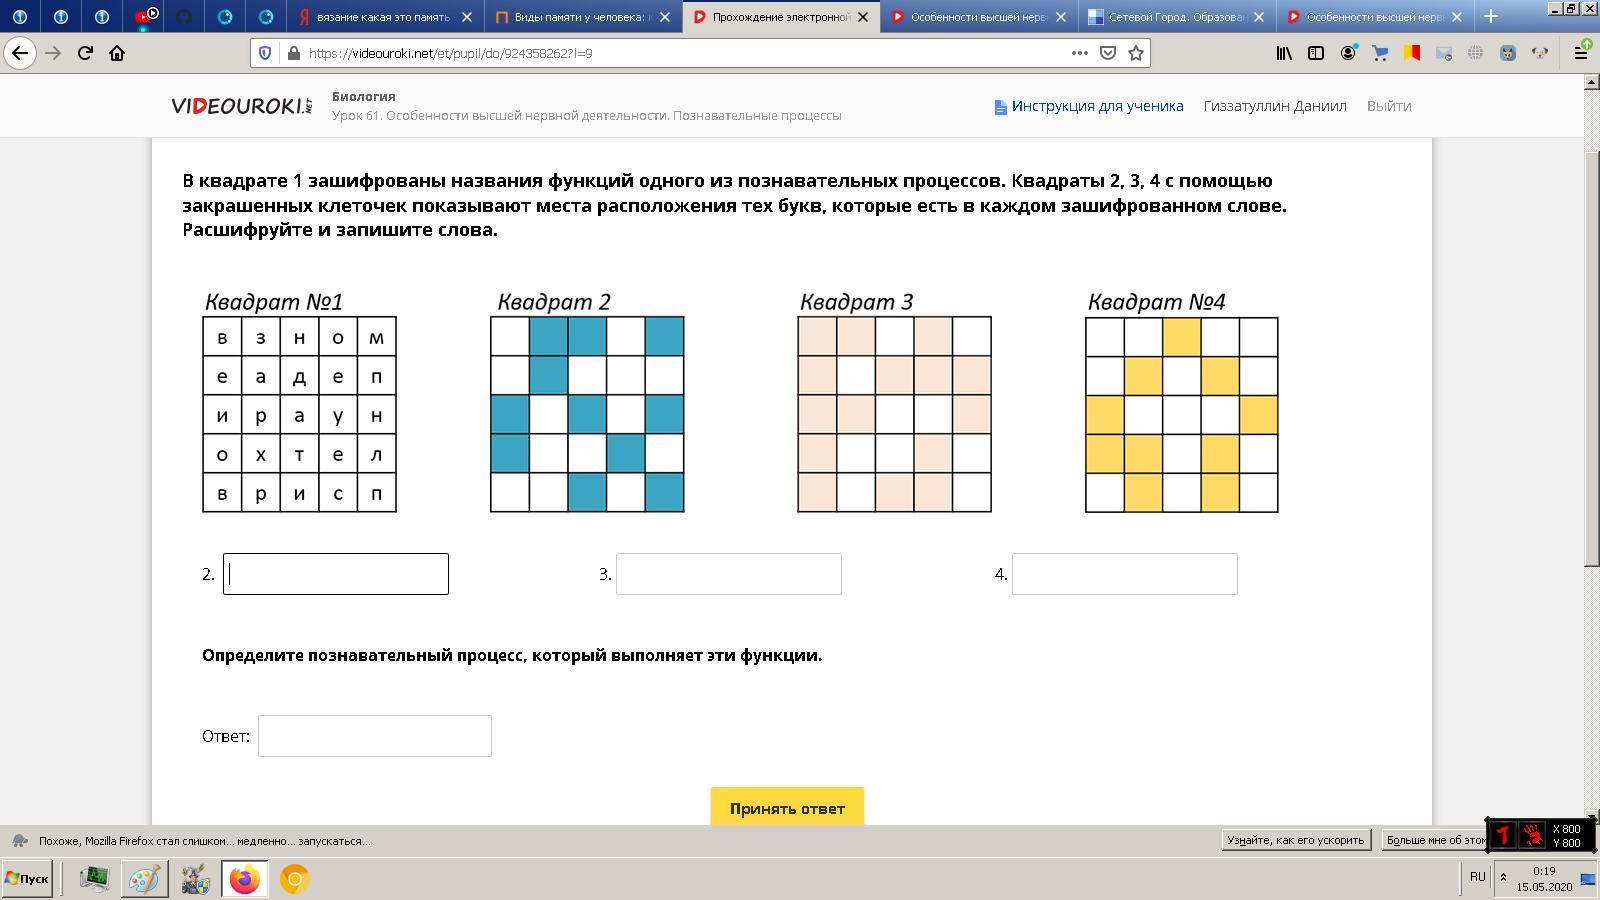Image resolution: width=1600 pixels, height=900 pixels.
Task: Click the input field for word 3
Action: click(x=728, y=574)
